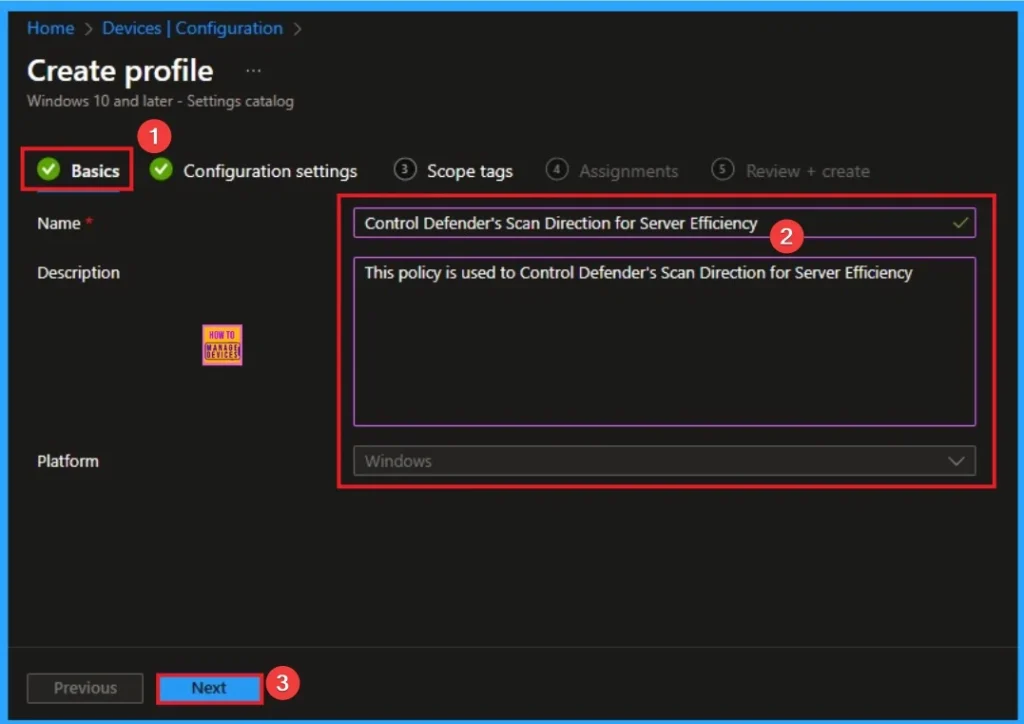This screenshot has height=724, width=1024.
Task: Click chevron between Home and Devices breadcrumbs
Action: (x=86, y=28)
